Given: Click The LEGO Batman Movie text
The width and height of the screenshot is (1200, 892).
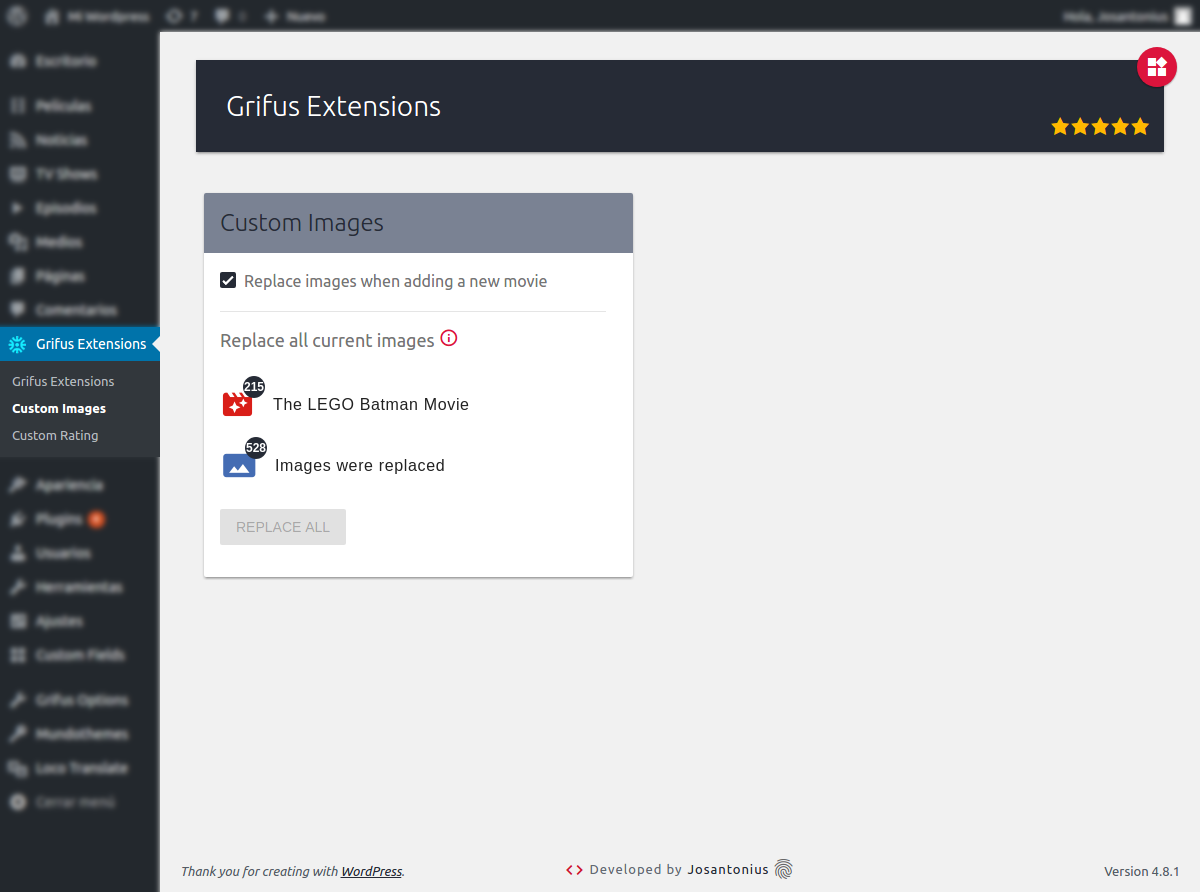Looking at the screenshot, I should (371, 404).
